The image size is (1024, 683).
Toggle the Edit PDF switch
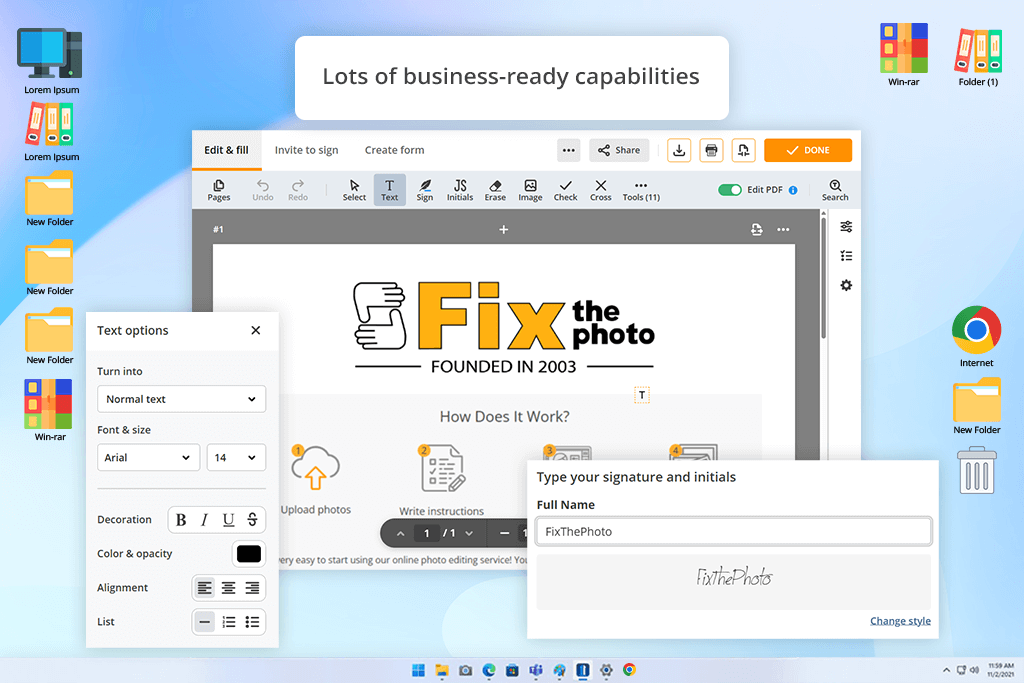point(729,190)
